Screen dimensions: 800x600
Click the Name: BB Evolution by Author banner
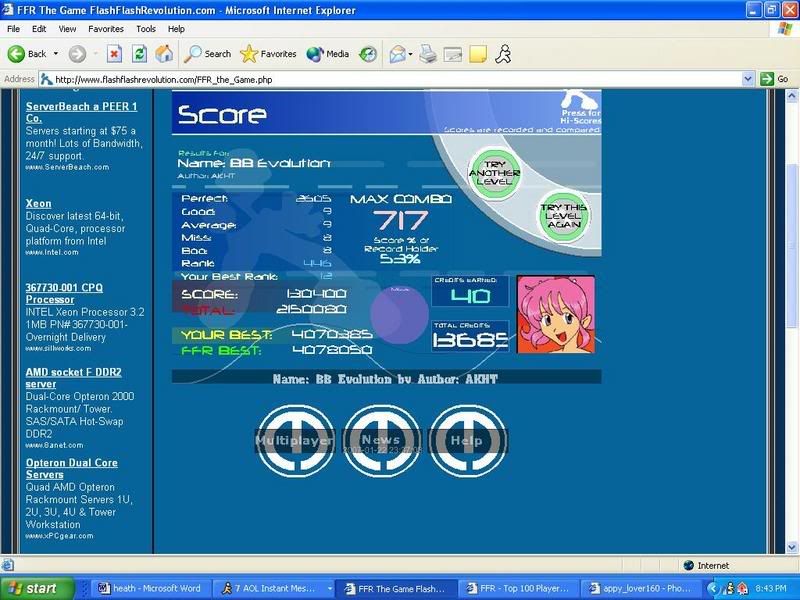tap(386, 379)
